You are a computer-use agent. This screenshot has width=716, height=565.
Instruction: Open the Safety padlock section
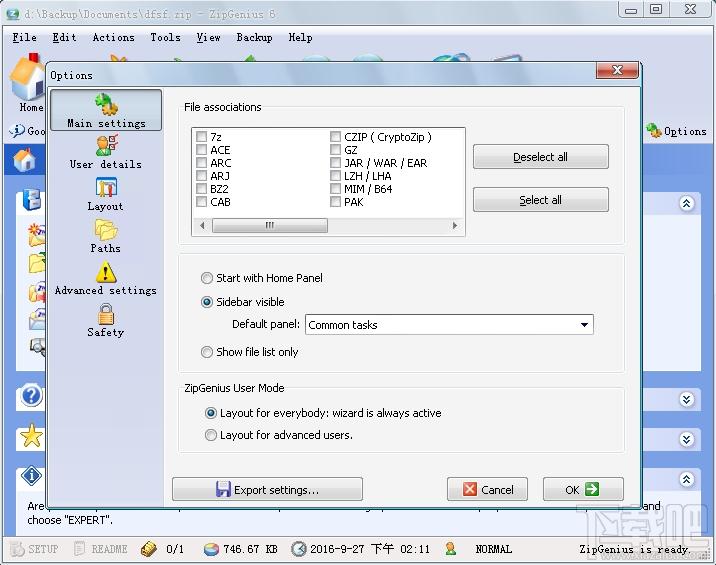tap(106, 320)
